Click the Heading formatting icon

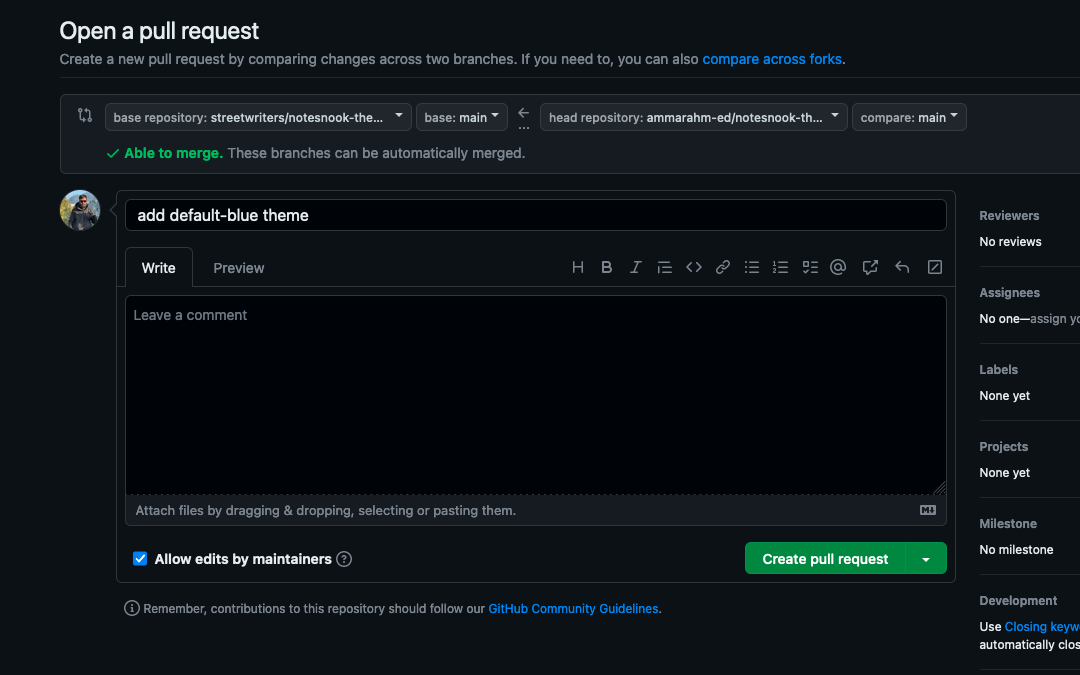click(578, 267)
